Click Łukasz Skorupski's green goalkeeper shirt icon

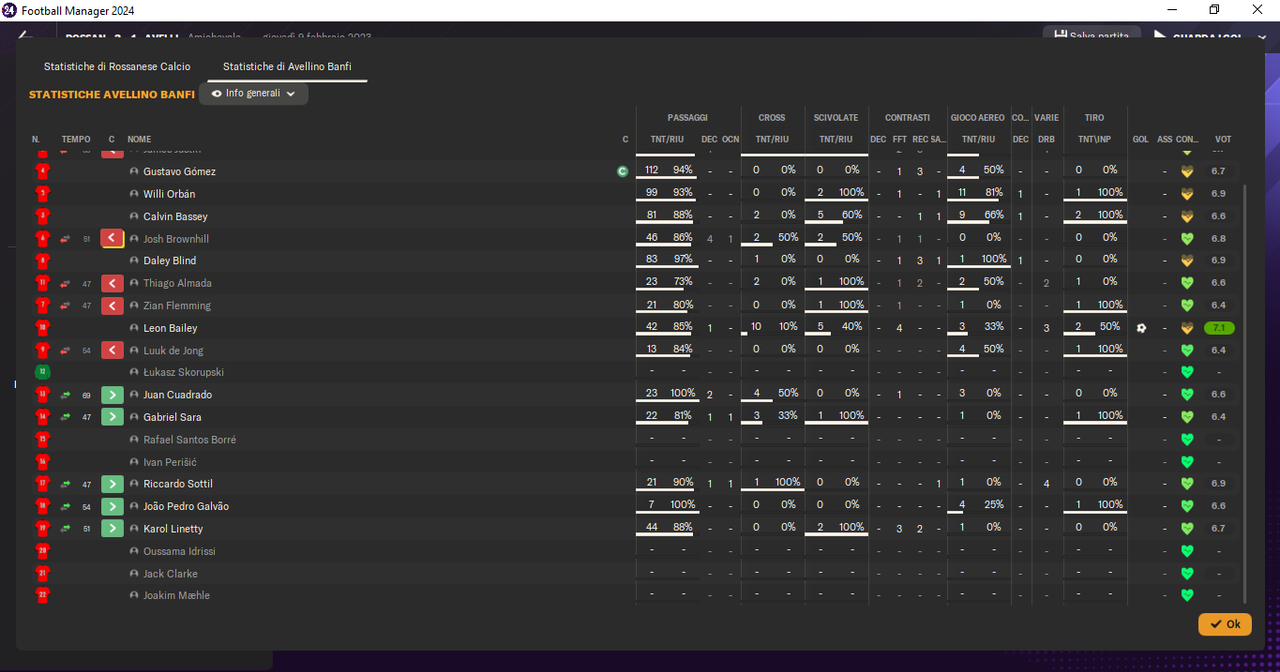pyautogui.click(x=42, y=372)
